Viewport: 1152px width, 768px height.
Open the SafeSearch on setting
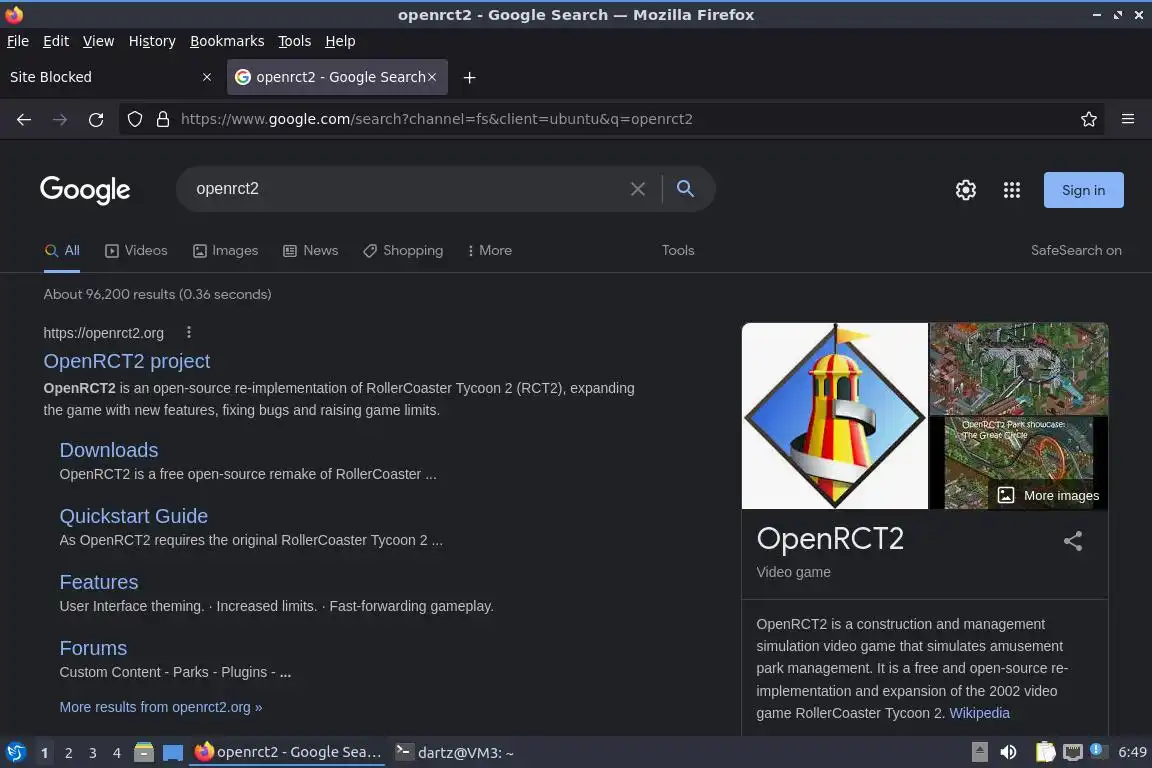click(x=1076, y=251)
